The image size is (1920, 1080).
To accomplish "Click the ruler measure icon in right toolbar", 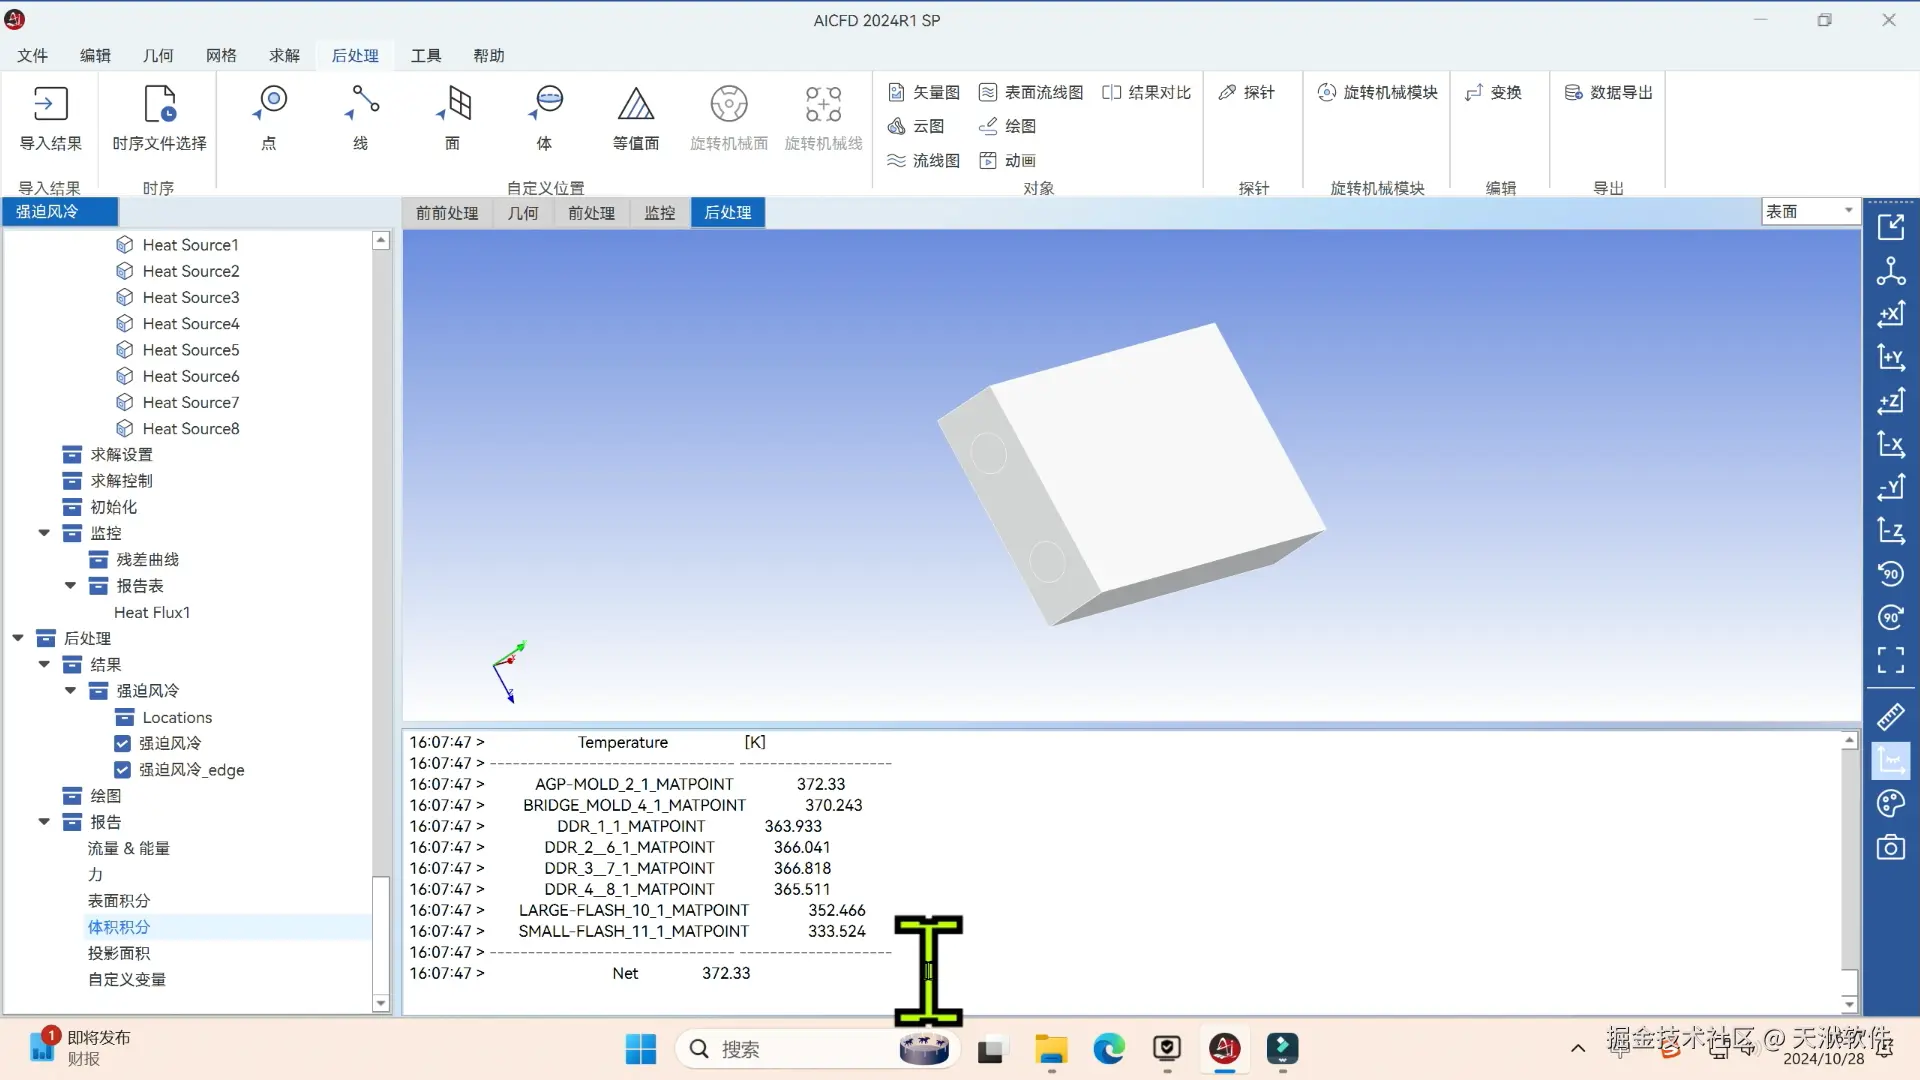I will pyautogui.click(x=1890, y=717).
